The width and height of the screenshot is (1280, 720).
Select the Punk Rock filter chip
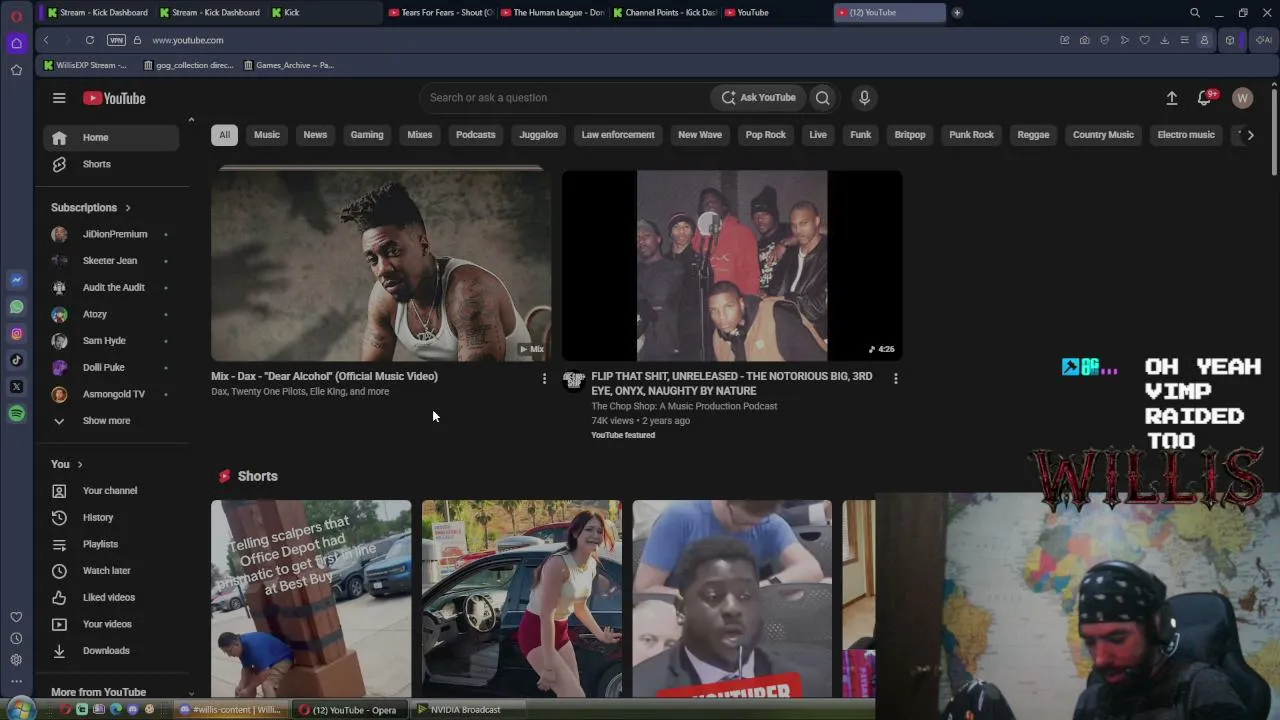click(x=972, y=135)
